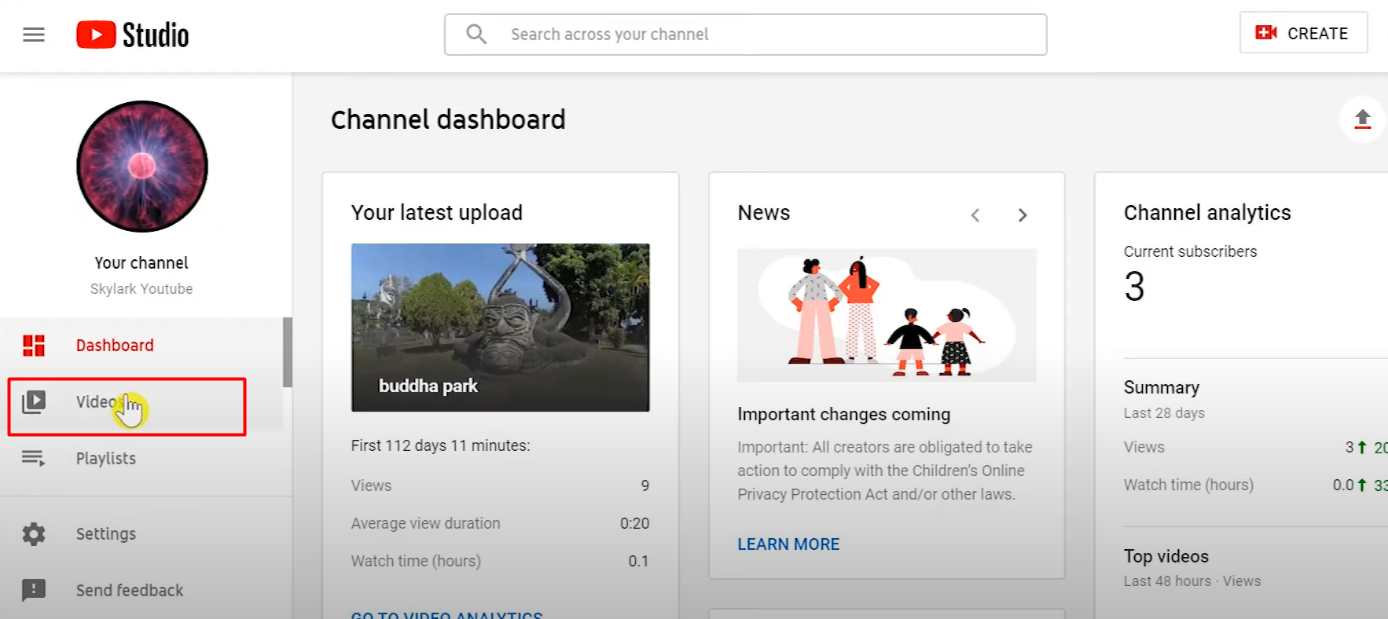The height and width of the screenshot is (619, 1388).
Task: Click the LEARN MORE link
Action: [788, 544]
